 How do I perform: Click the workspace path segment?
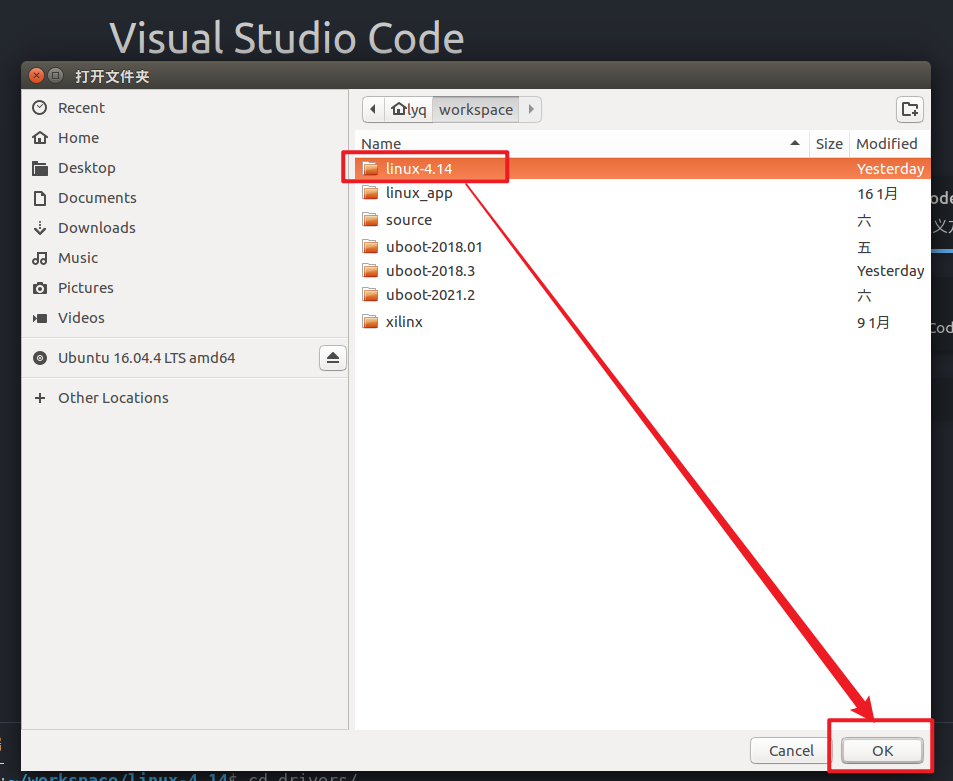(476, 109)
